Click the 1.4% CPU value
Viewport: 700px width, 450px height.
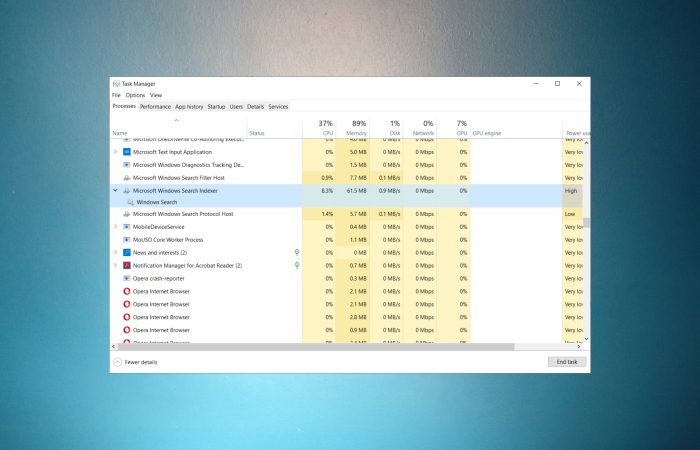(x=327, y=214)
